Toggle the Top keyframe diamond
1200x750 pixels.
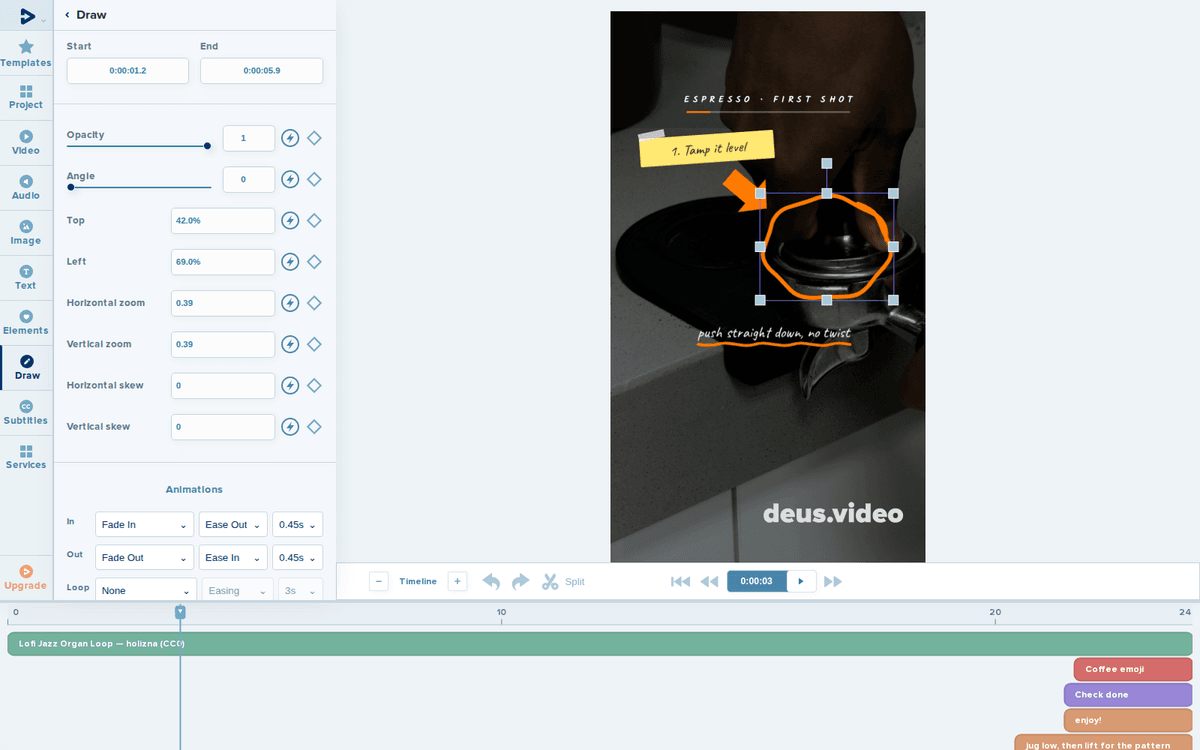(314, 220)
